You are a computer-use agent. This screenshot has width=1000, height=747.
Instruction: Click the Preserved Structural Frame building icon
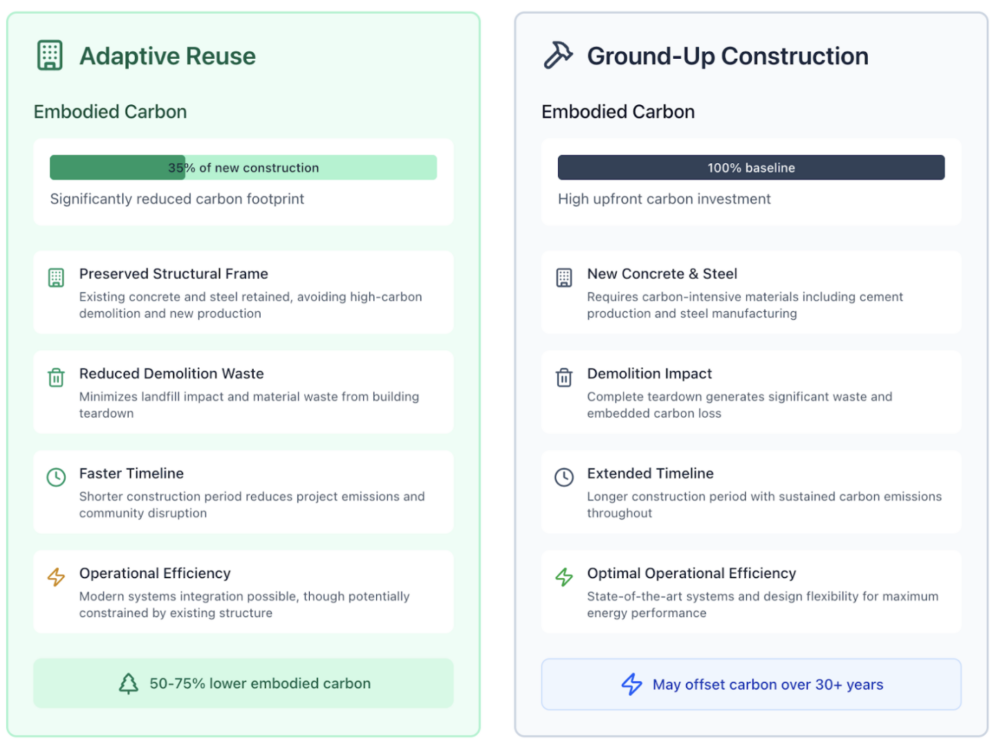tap(56, 277)
